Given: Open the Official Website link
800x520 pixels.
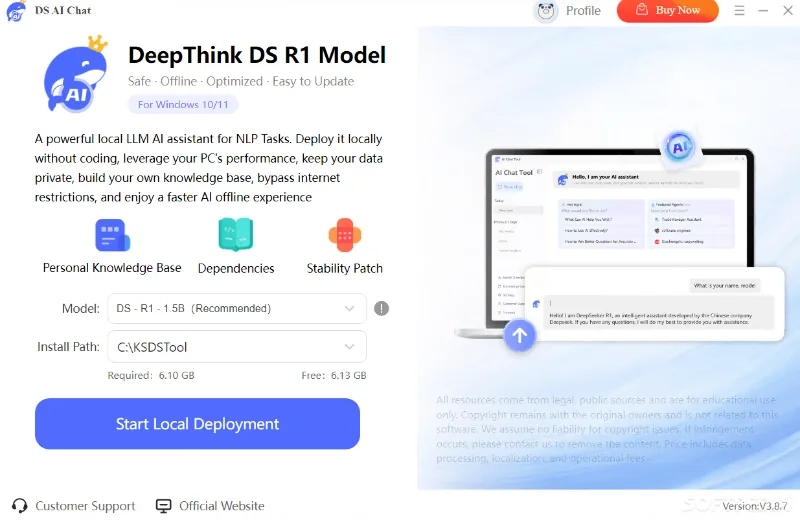Looking at the screenshot, I should (x=221, y=506).
